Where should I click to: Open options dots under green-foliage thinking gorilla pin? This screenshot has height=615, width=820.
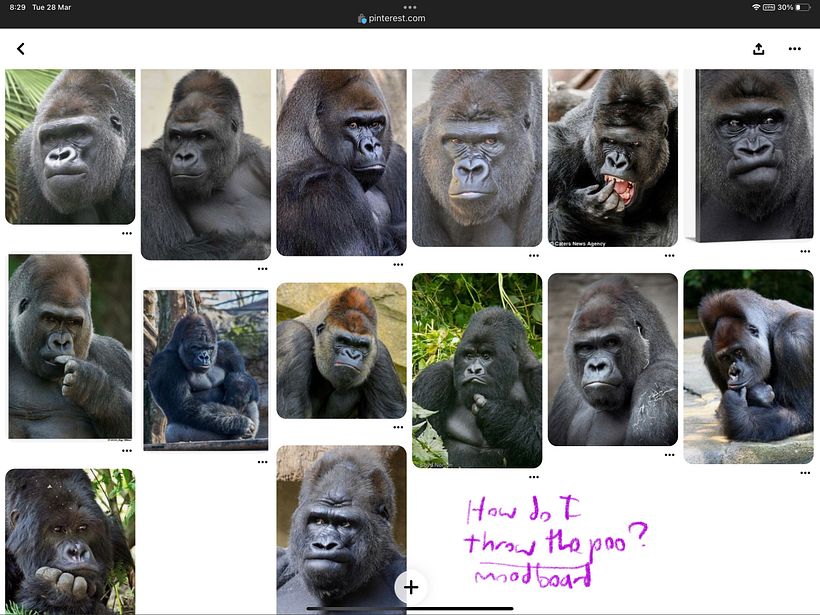click(x=533, y=477)
